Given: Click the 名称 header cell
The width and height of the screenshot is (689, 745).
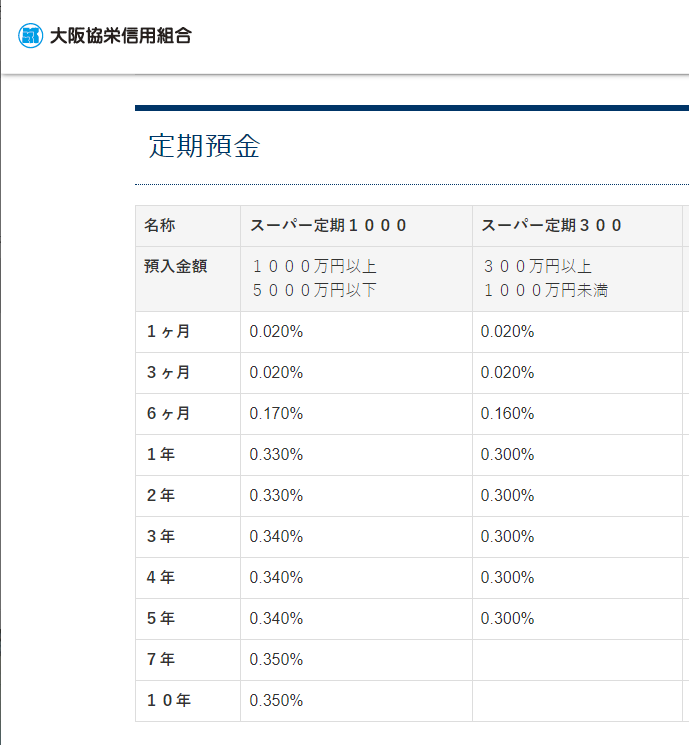Looking at the screenshot, I should (x=188, y=226).
